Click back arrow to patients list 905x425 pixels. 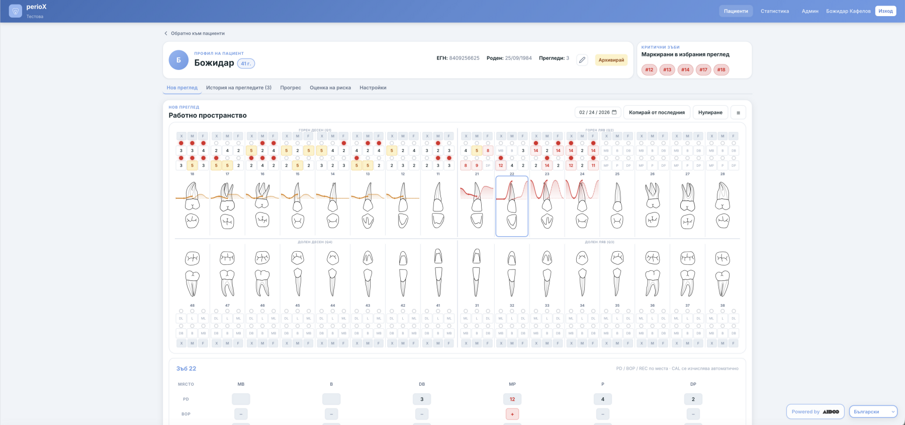166,33
